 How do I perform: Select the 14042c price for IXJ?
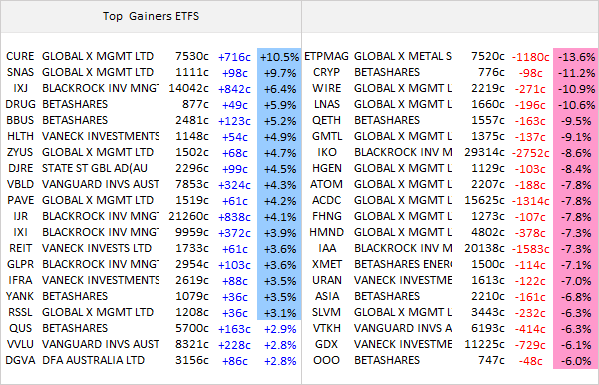point(188,89)
